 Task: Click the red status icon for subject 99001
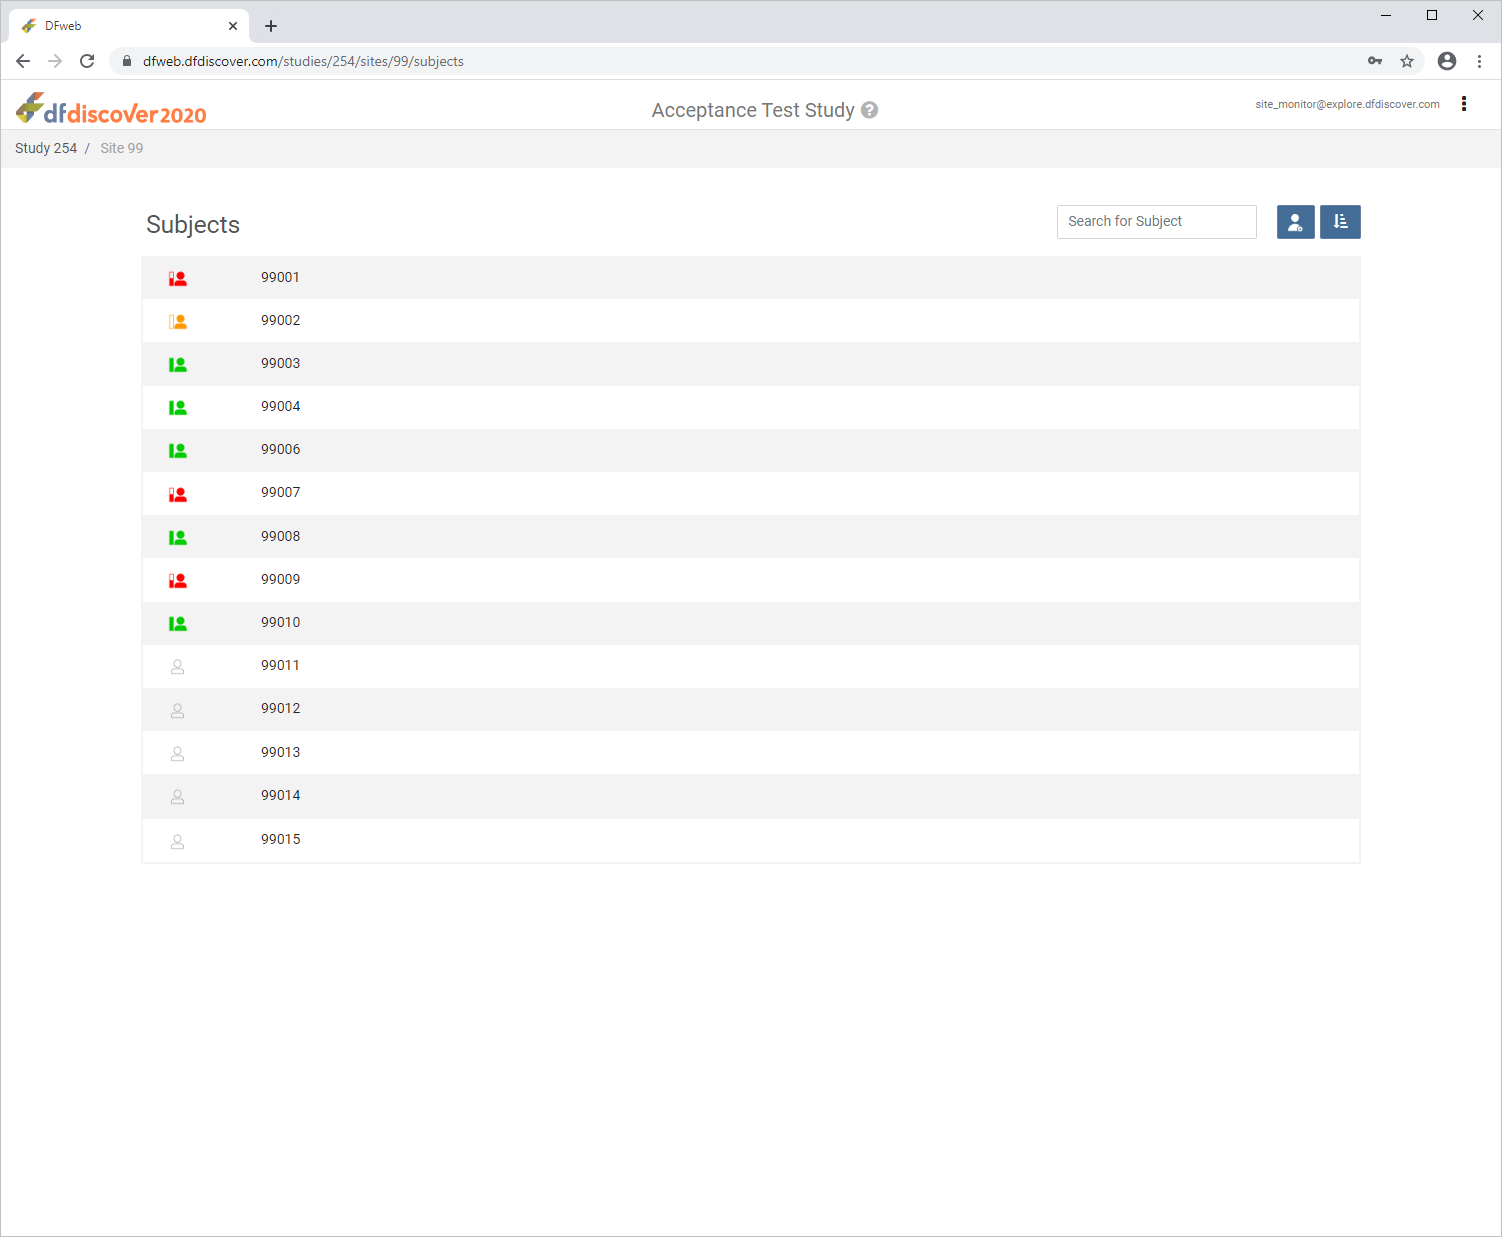178,278
